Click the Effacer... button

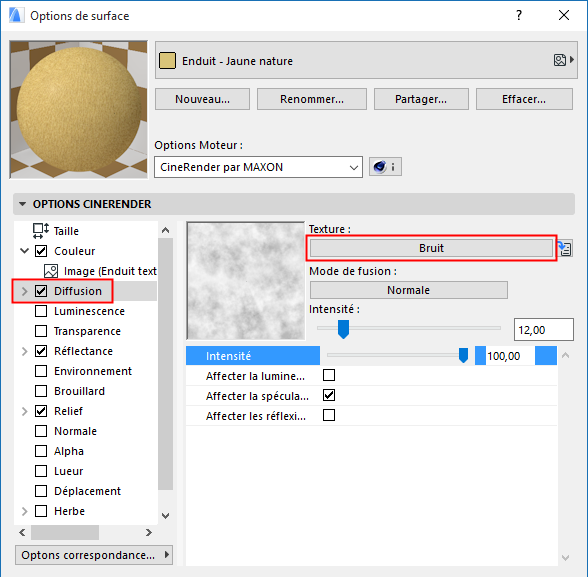tap(524, 99)
